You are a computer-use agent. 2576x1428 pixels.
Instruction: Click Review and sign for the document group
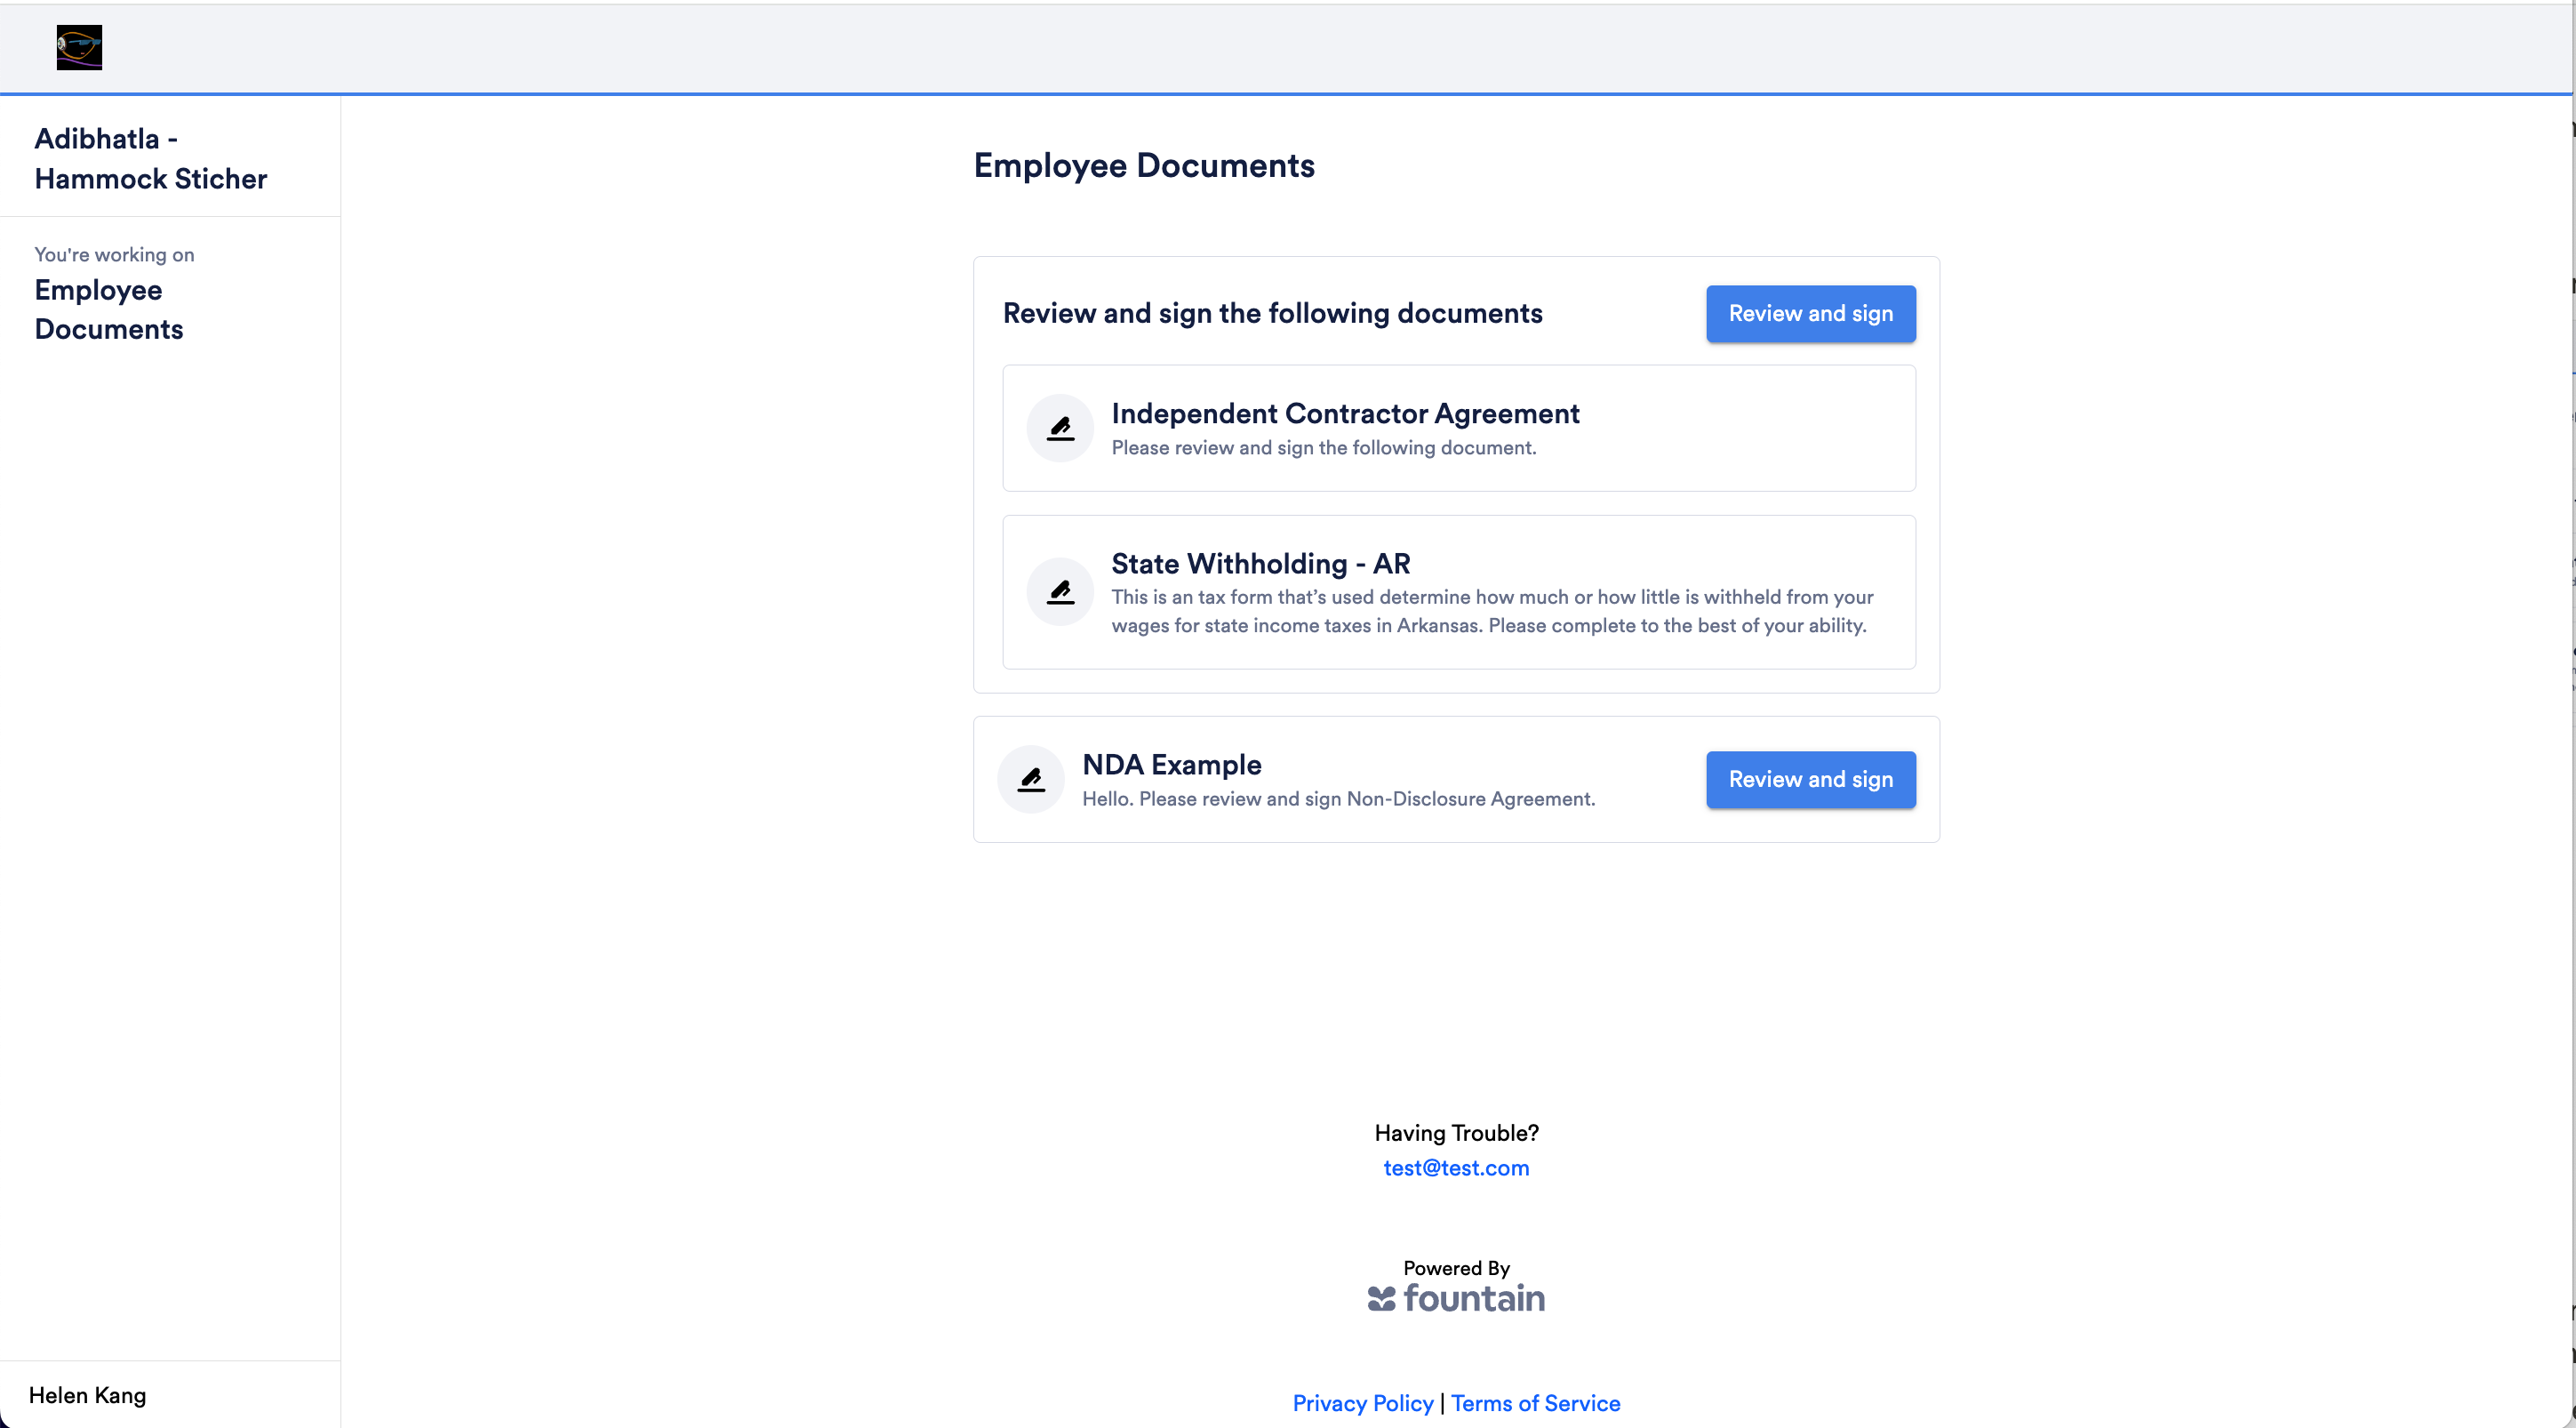click(1811, 314)
